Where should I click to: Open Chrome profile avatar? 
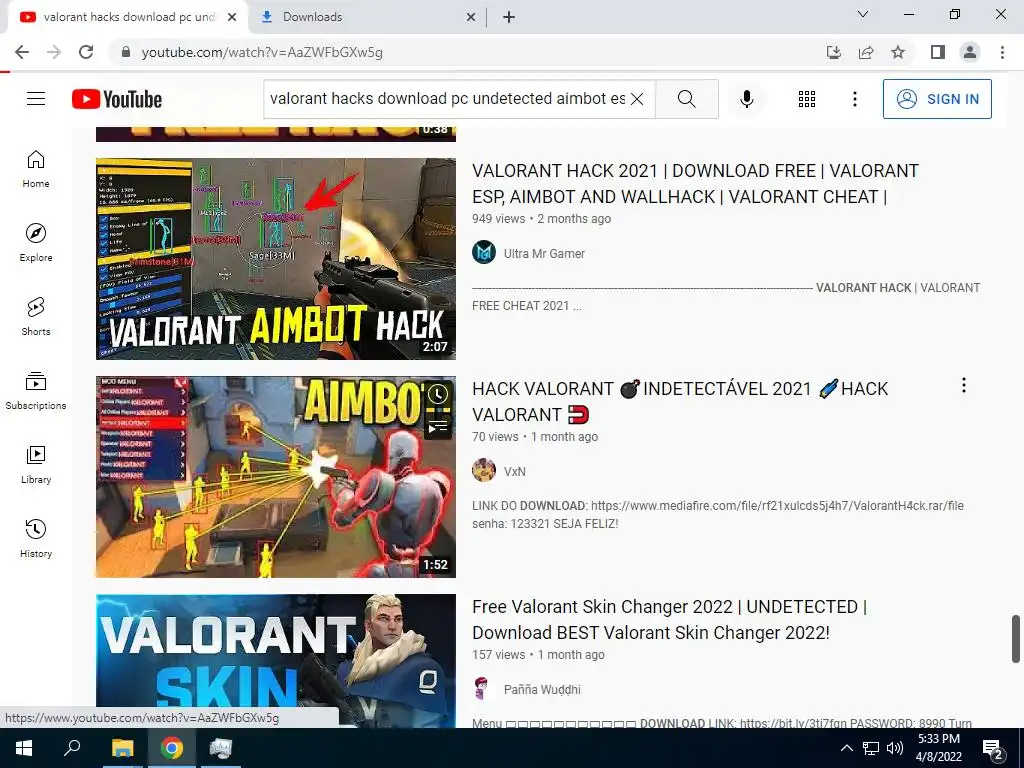coord(970,52)
